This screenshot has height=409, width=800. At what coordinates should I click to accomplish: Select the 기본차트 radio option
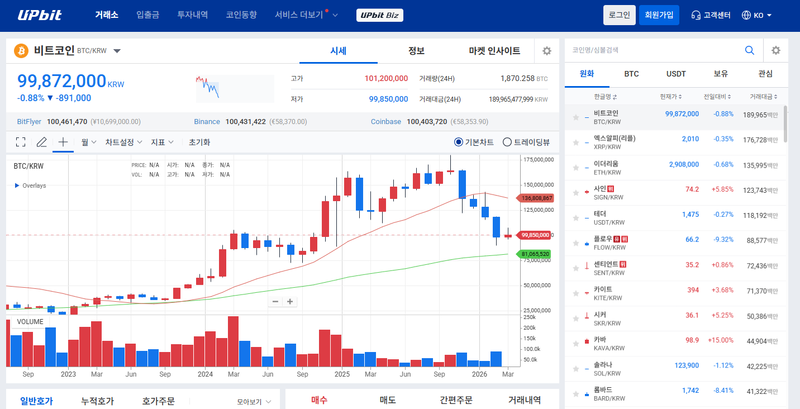[x=459, y=142]
